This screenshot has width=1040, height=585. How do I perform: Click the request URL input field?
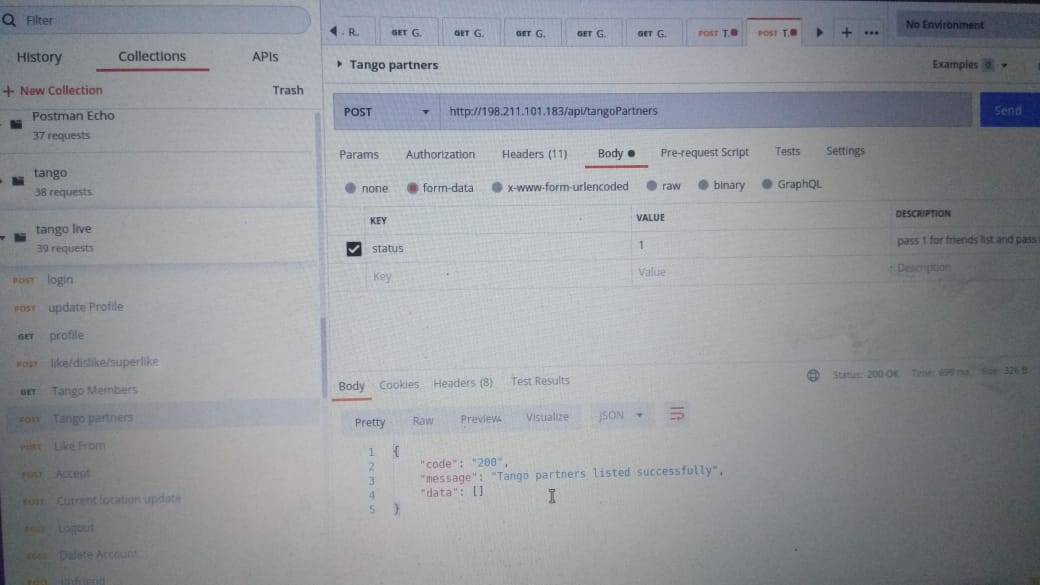tap(700, 111)
